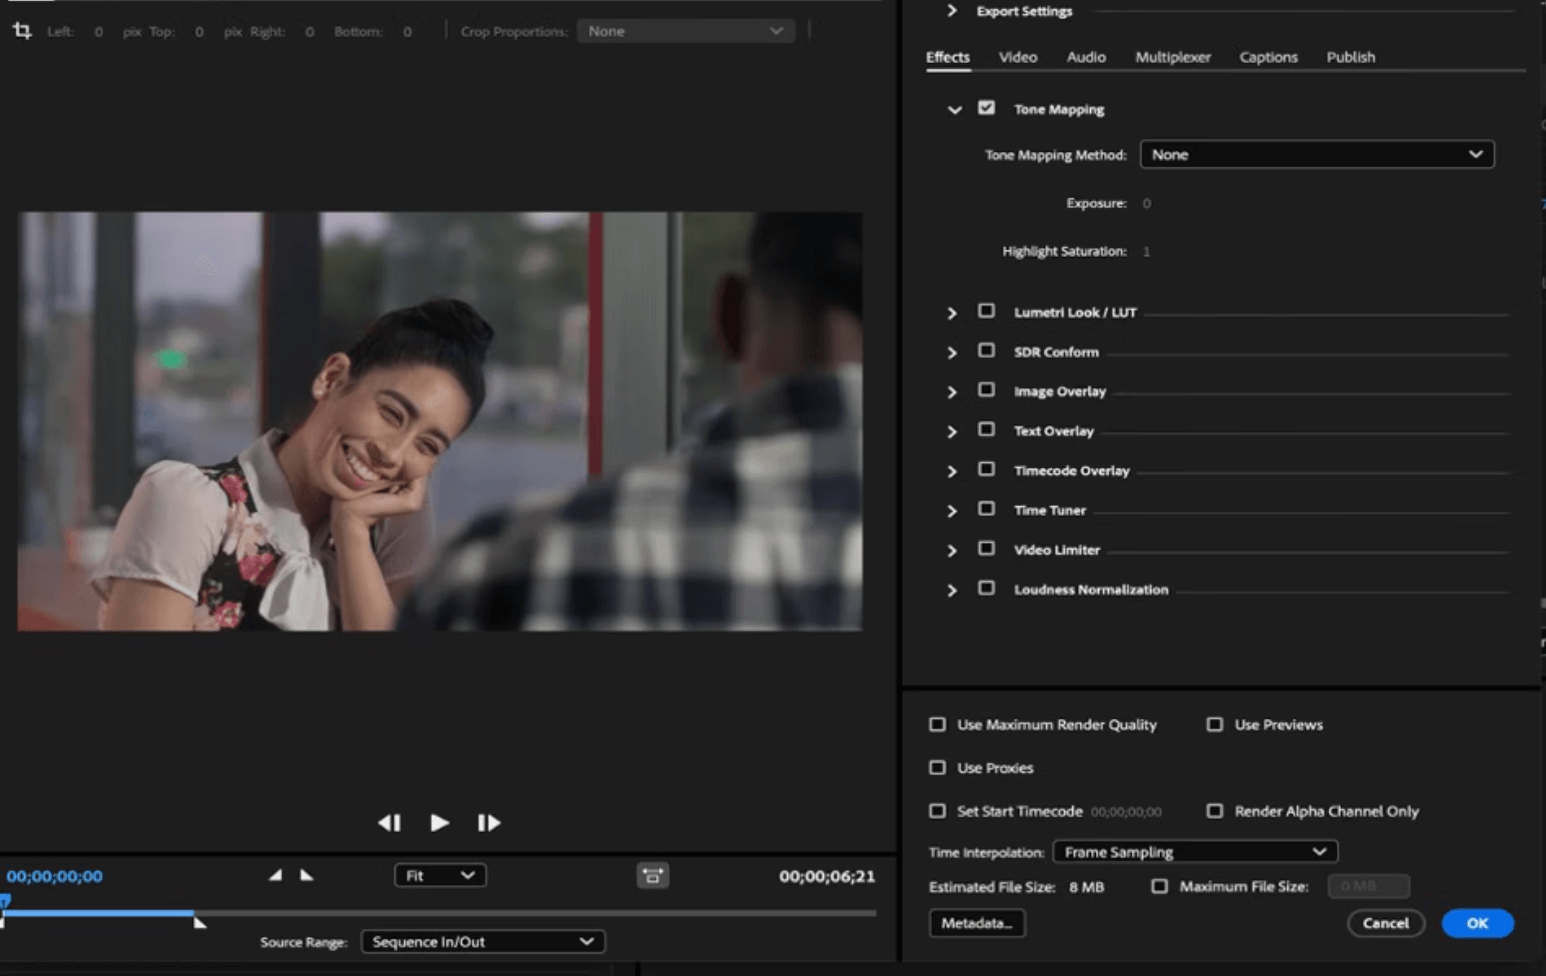Click the video preview frame
Screen dimensions: 1546x976
(440, 421)
